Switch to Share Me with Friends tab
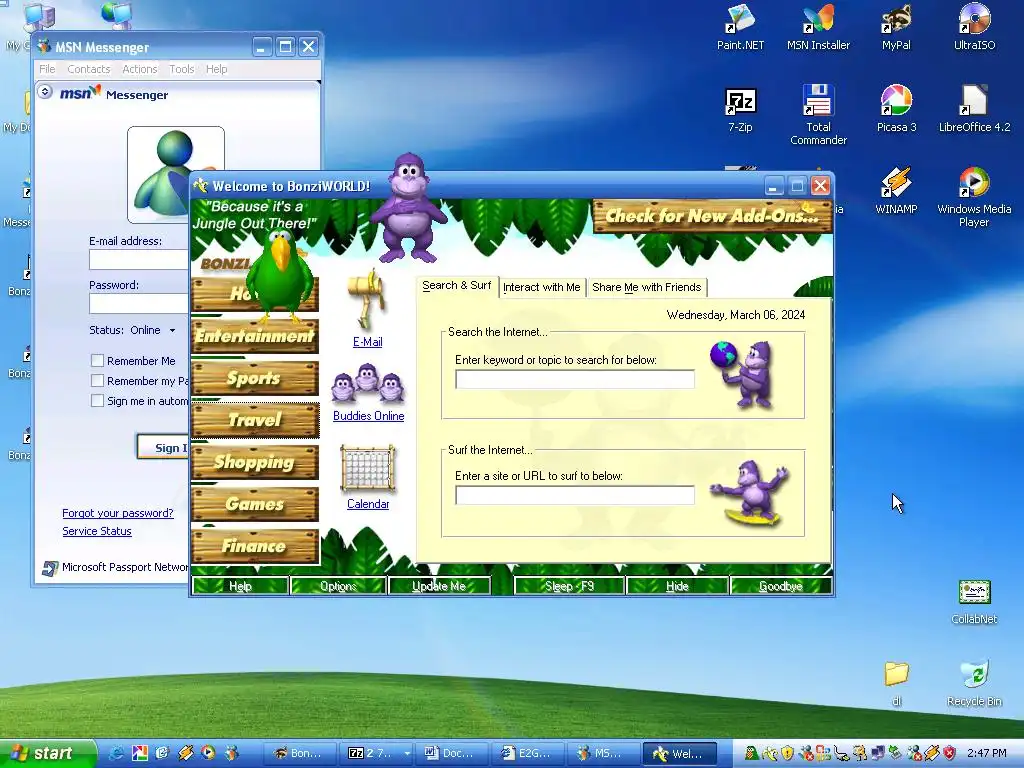Screen dimensions: 1024x768 tap(647, 287)
